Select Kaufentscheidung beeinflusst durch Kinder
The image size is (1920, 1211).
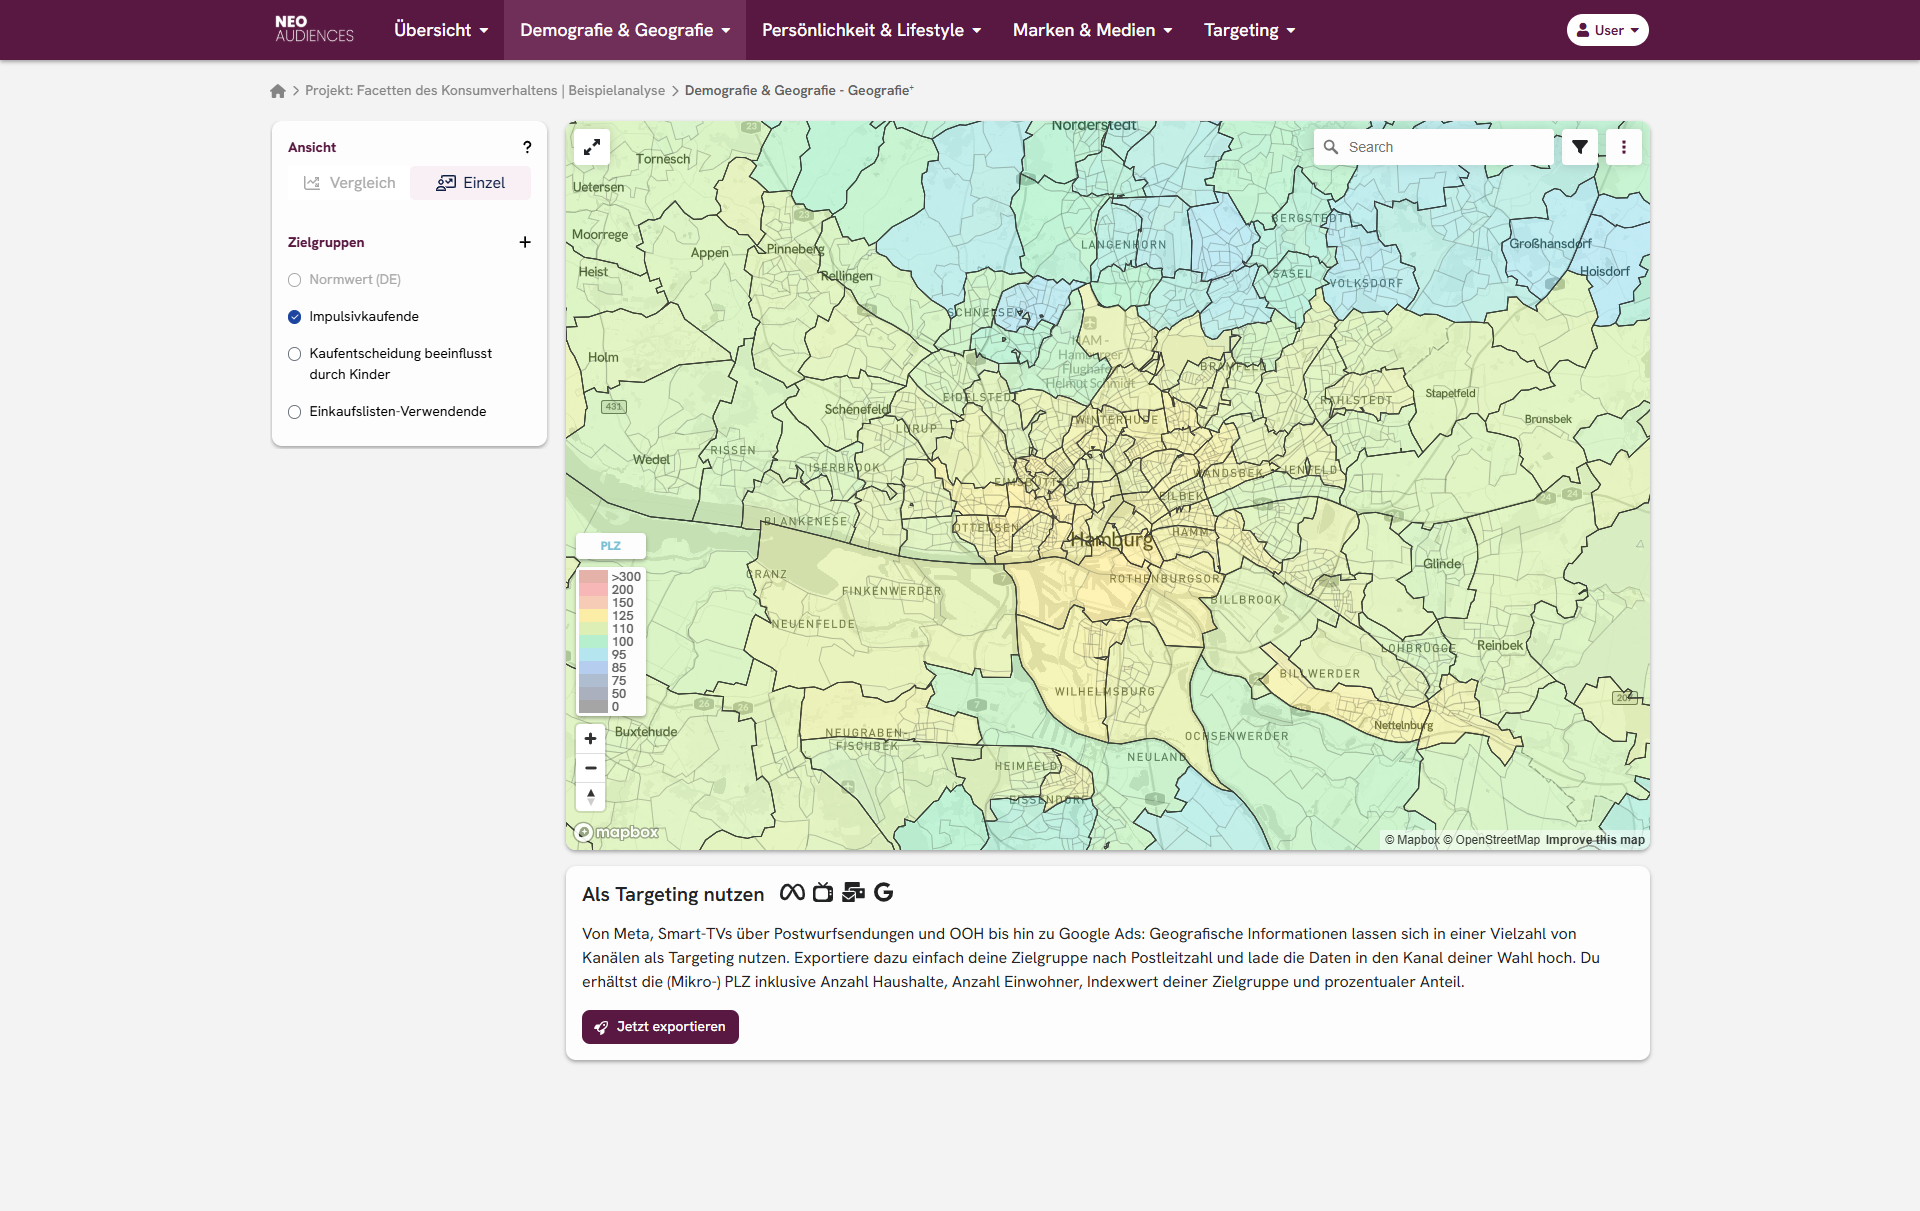coord(295,354)
